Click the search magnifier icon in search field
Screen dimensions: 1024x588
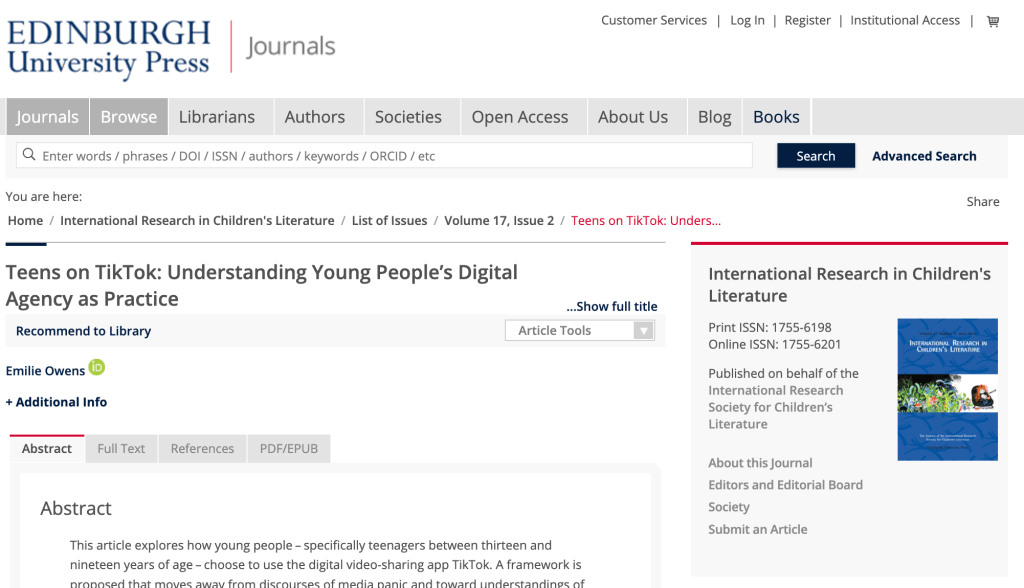coord(29,155)
